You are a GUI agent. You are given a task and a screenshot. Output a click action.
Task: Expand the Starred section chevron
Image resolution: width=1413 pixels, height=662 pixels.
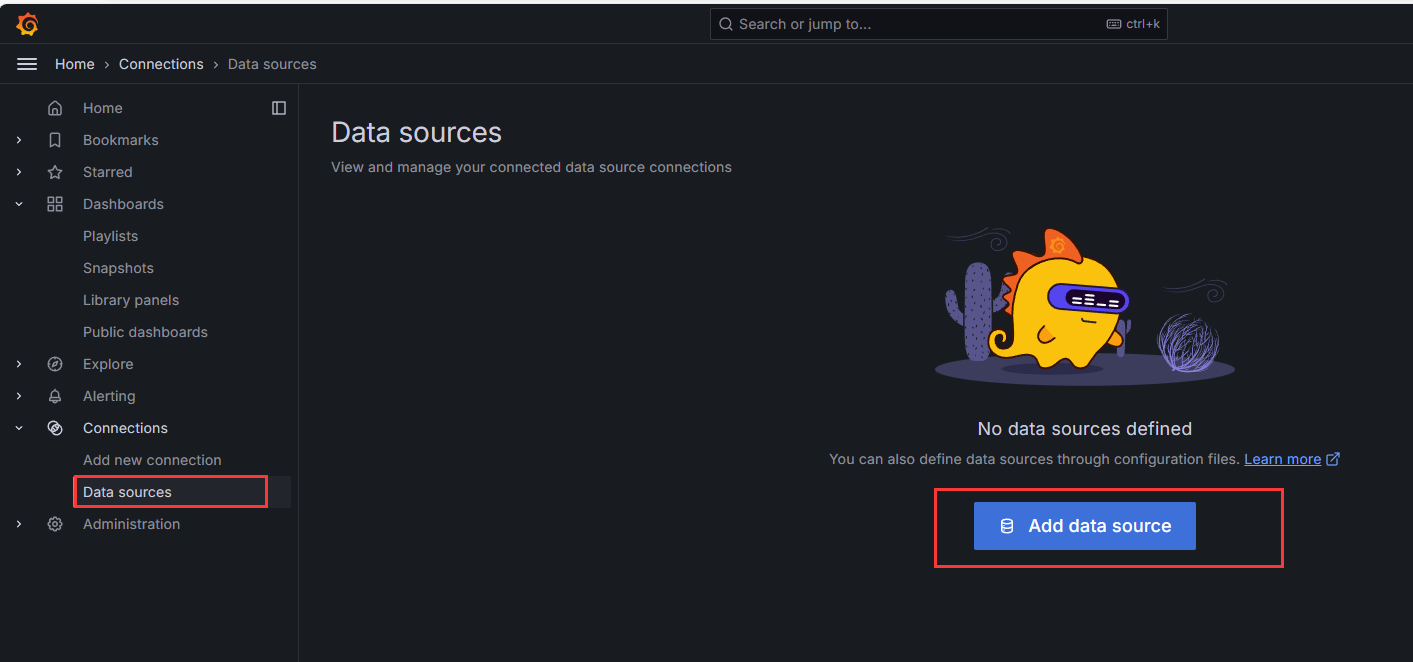point(19,172)
